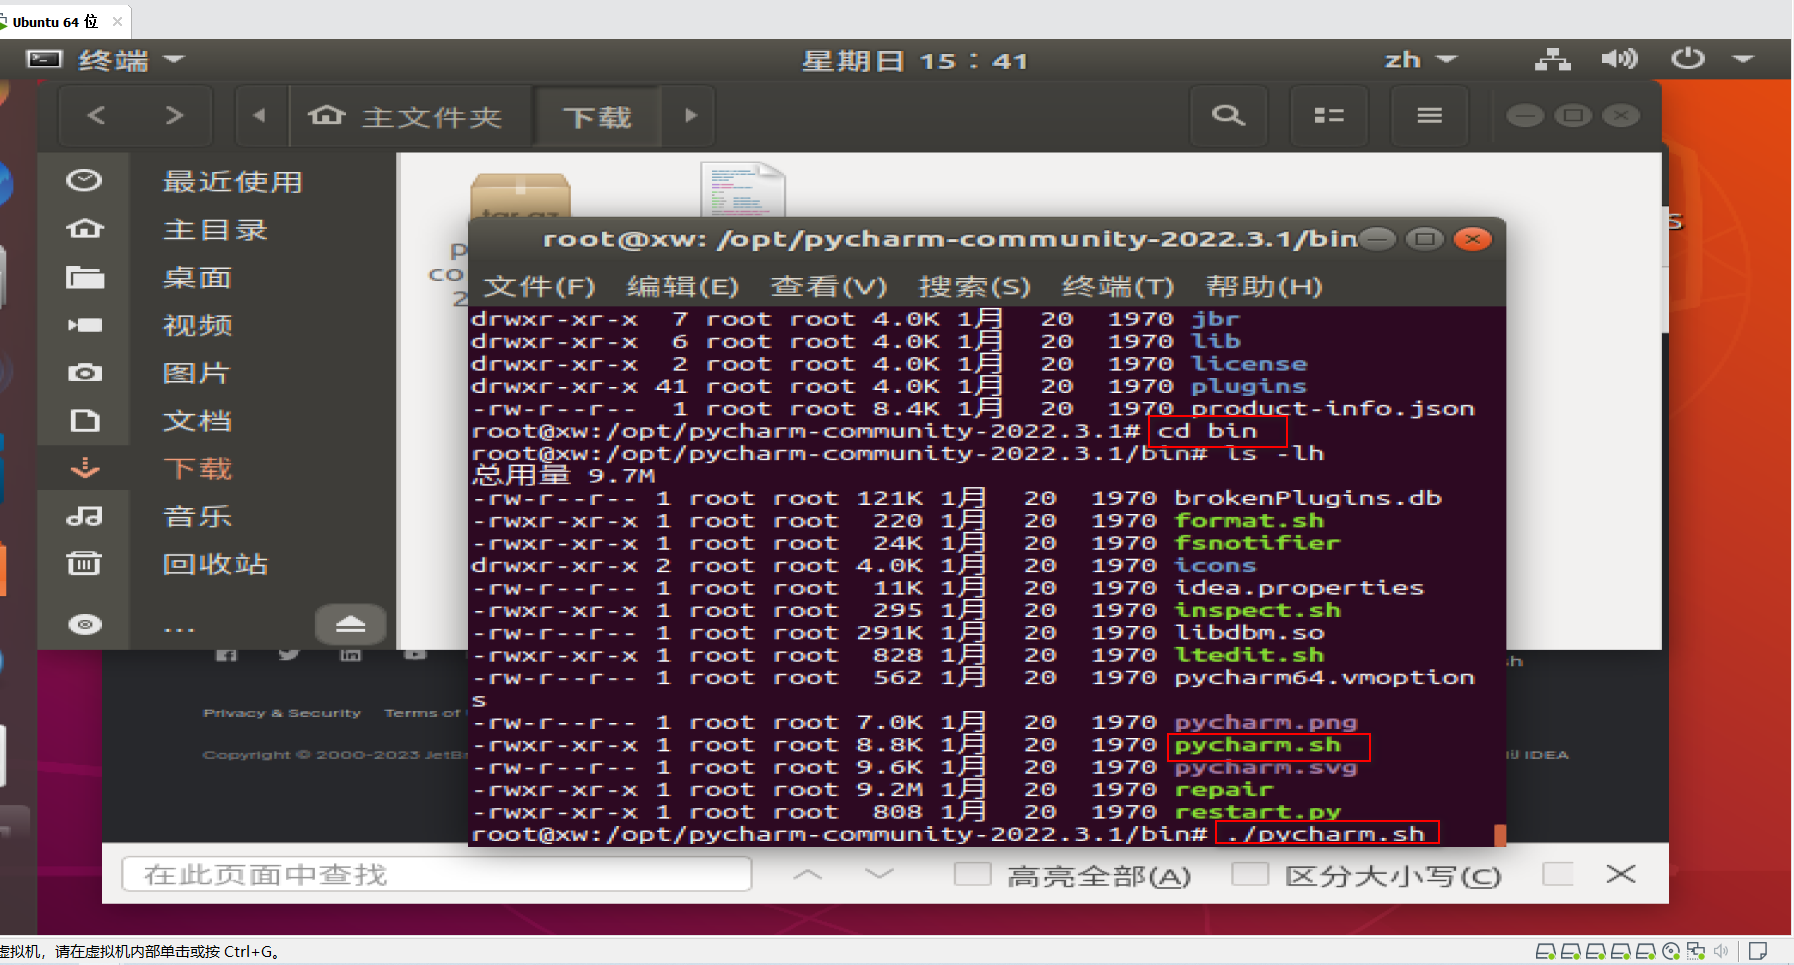The width and height of the screenshot is (1794, 965).
Task: Select the Videos (视频) sidebar icon
Action: tap(84, 325)
